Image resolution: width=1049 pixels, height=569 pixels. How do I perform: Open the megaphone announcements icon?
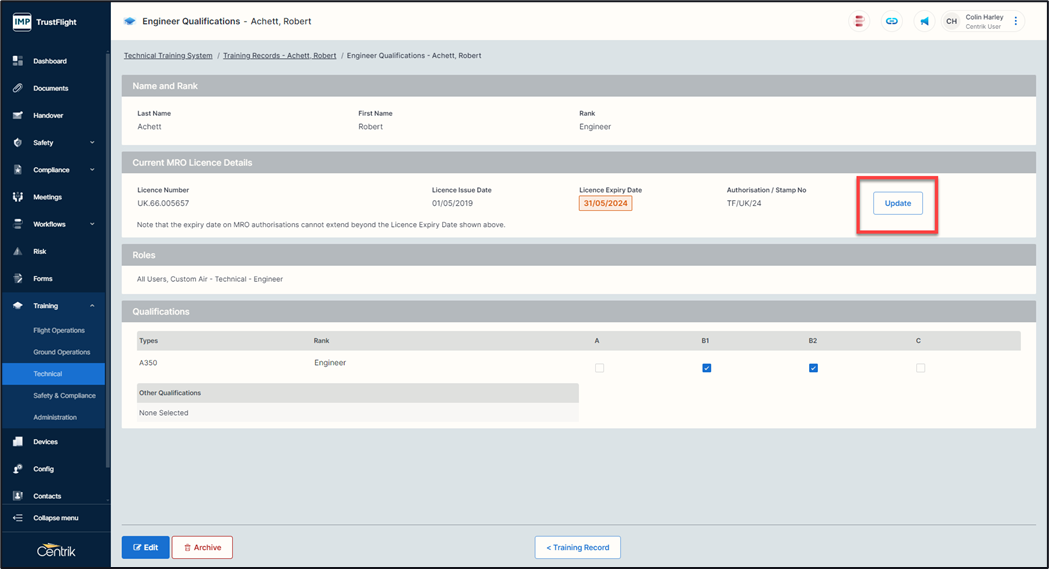click(924, 21)
